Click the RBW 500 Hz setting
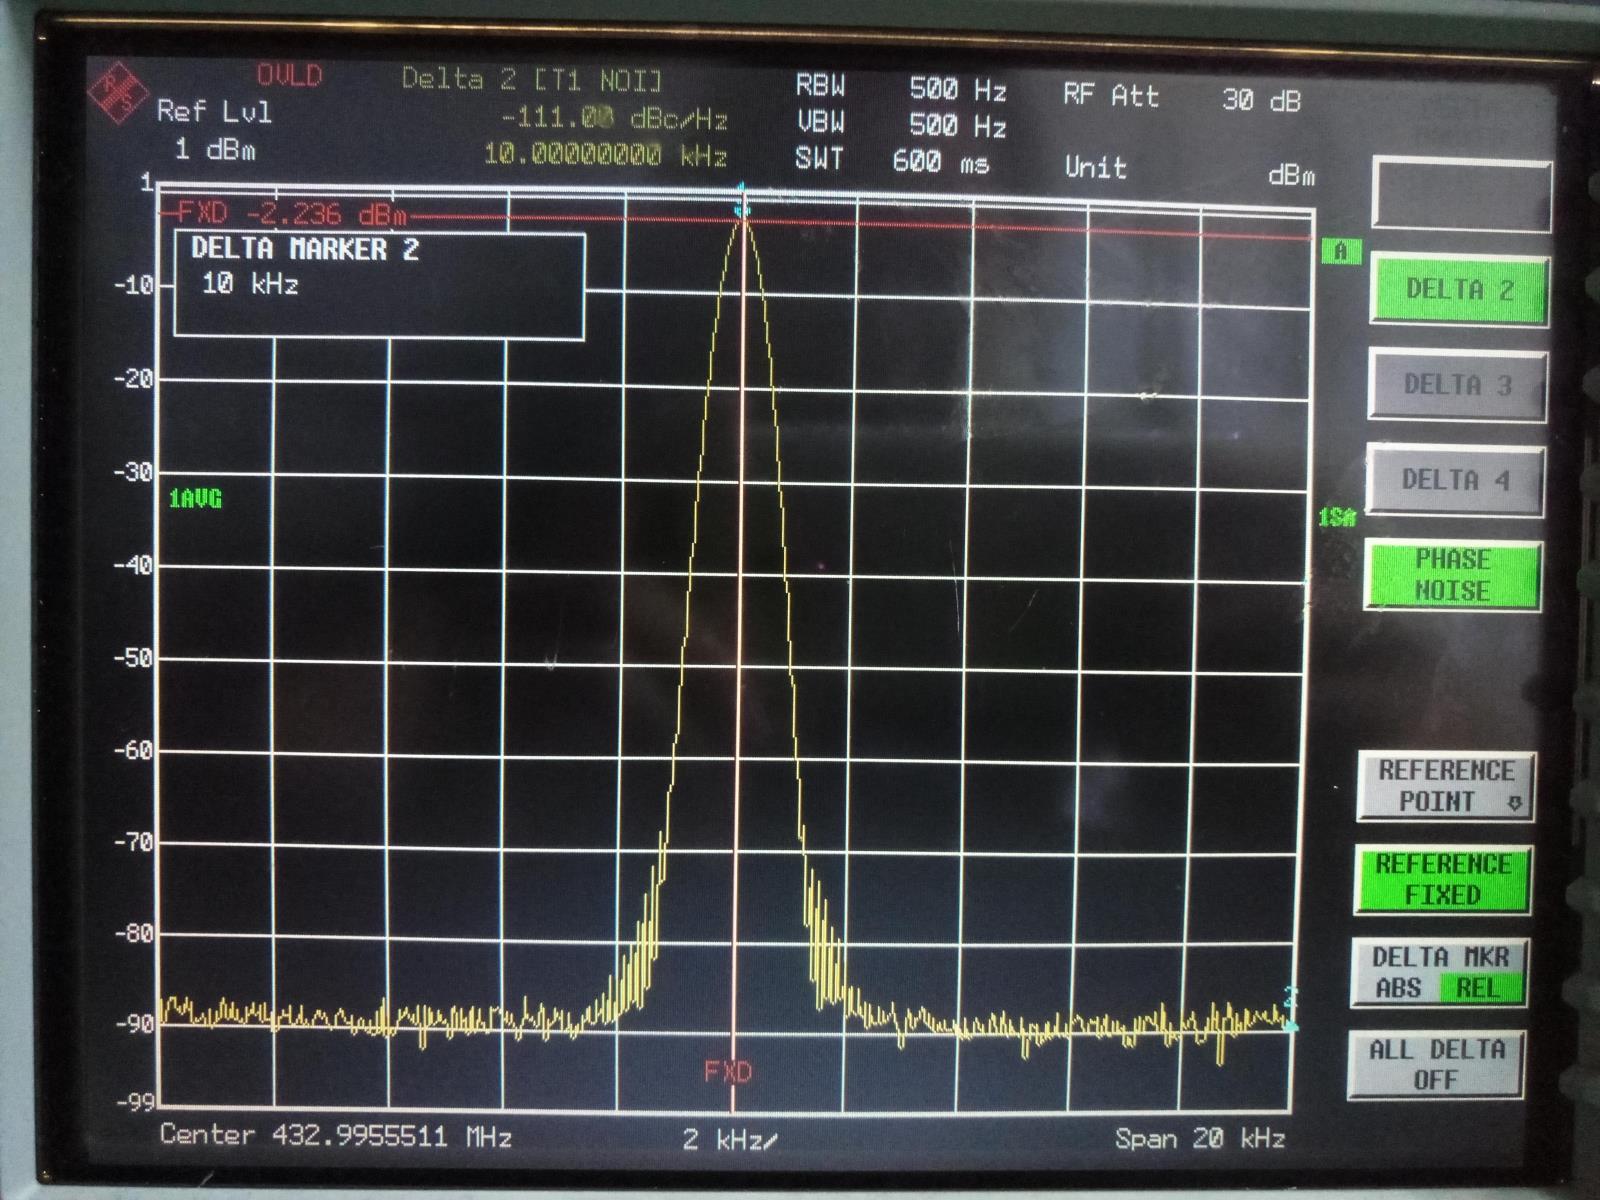Screen dimensions: 1600x1200 pos(900,88)
